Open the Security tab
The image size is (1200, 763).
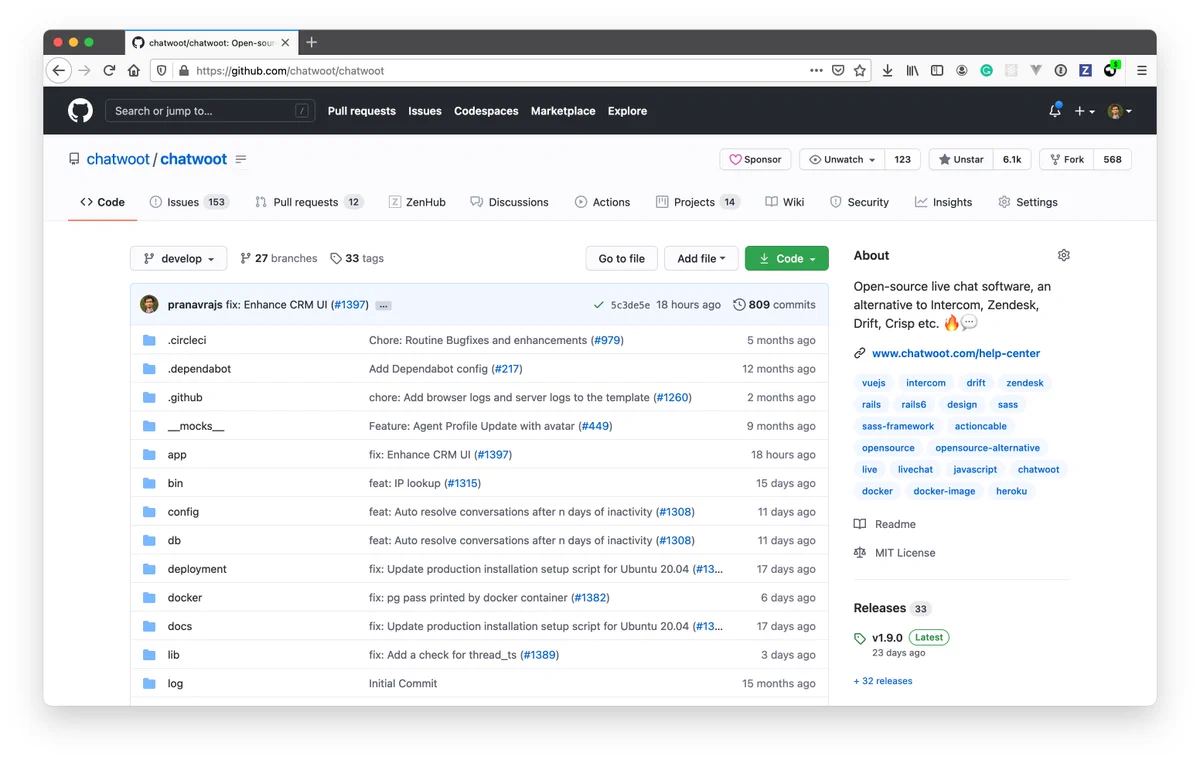pyautogui.click(x=859, y=202)
